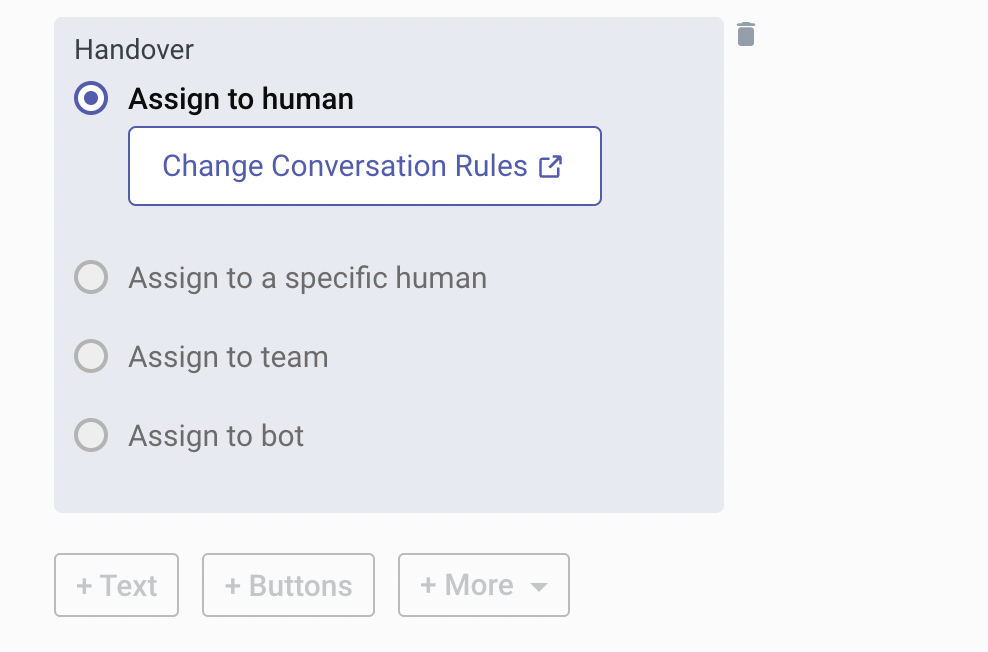Add a Text block

[117, 585]
